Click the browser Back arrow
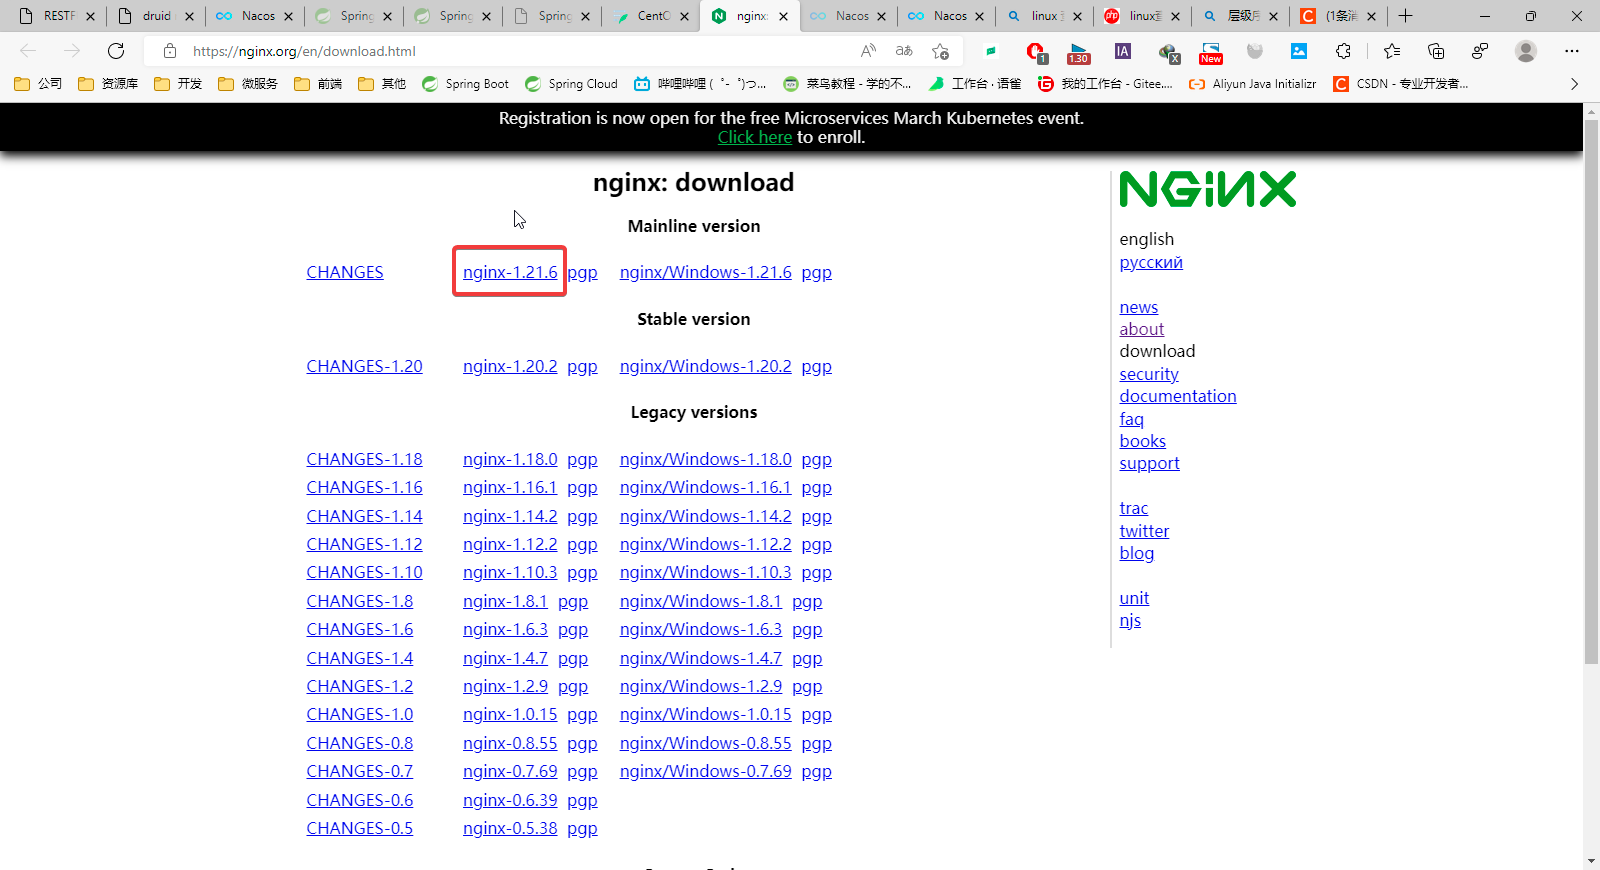1600x870 pixels. (x=28, y=51)
